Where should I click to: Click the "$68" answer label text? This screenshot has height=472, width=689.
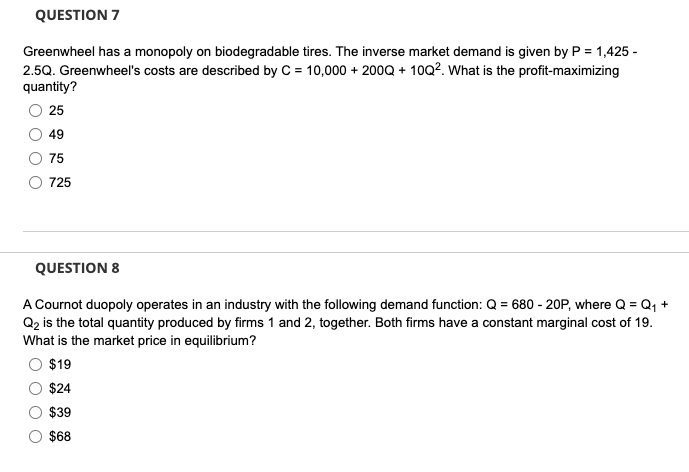click(x=60, y=436)
